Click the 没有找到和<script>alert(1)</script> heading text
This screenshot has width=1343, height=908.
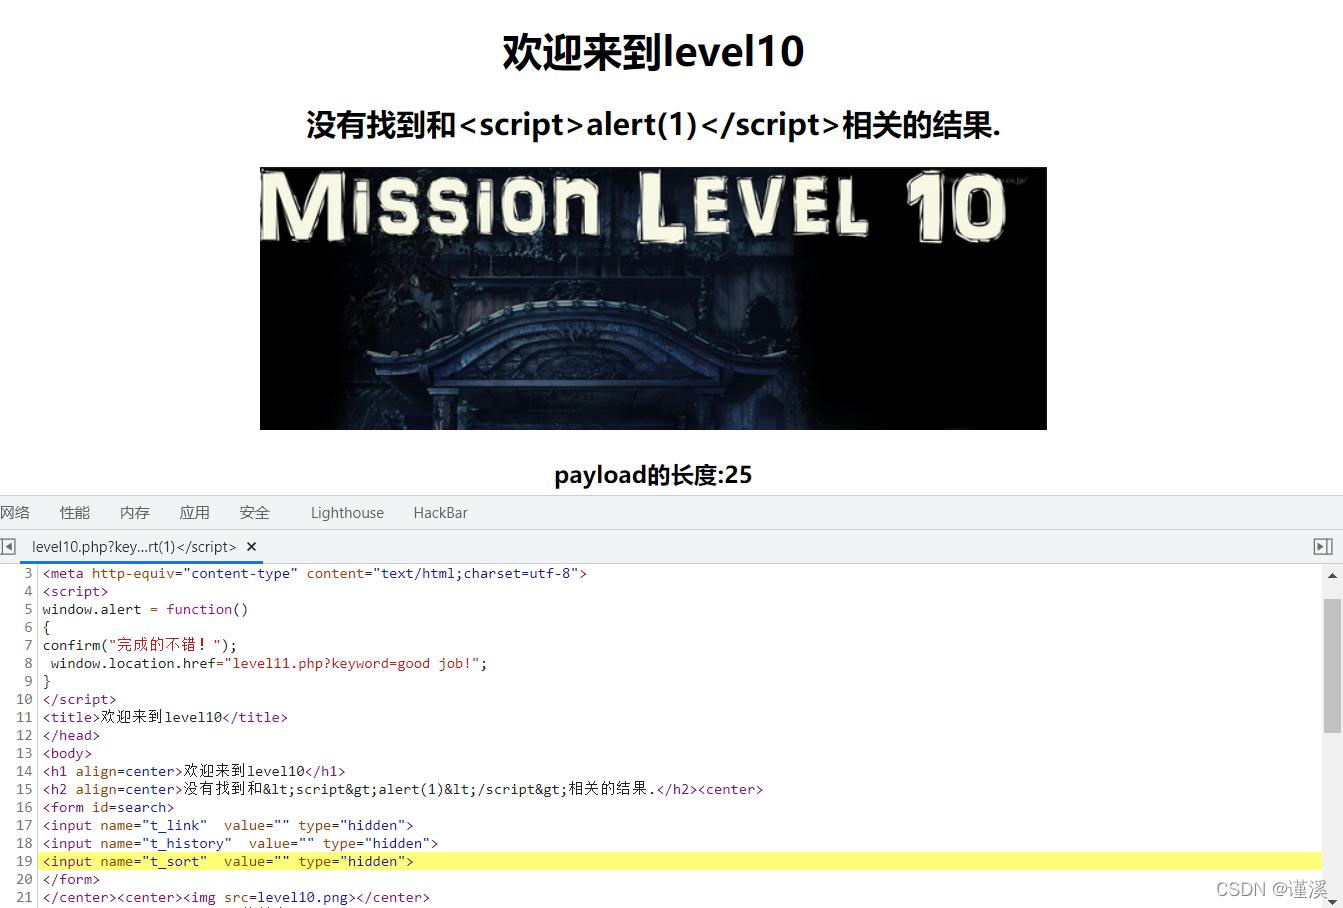pyautogui.click(x=653, y=125)
